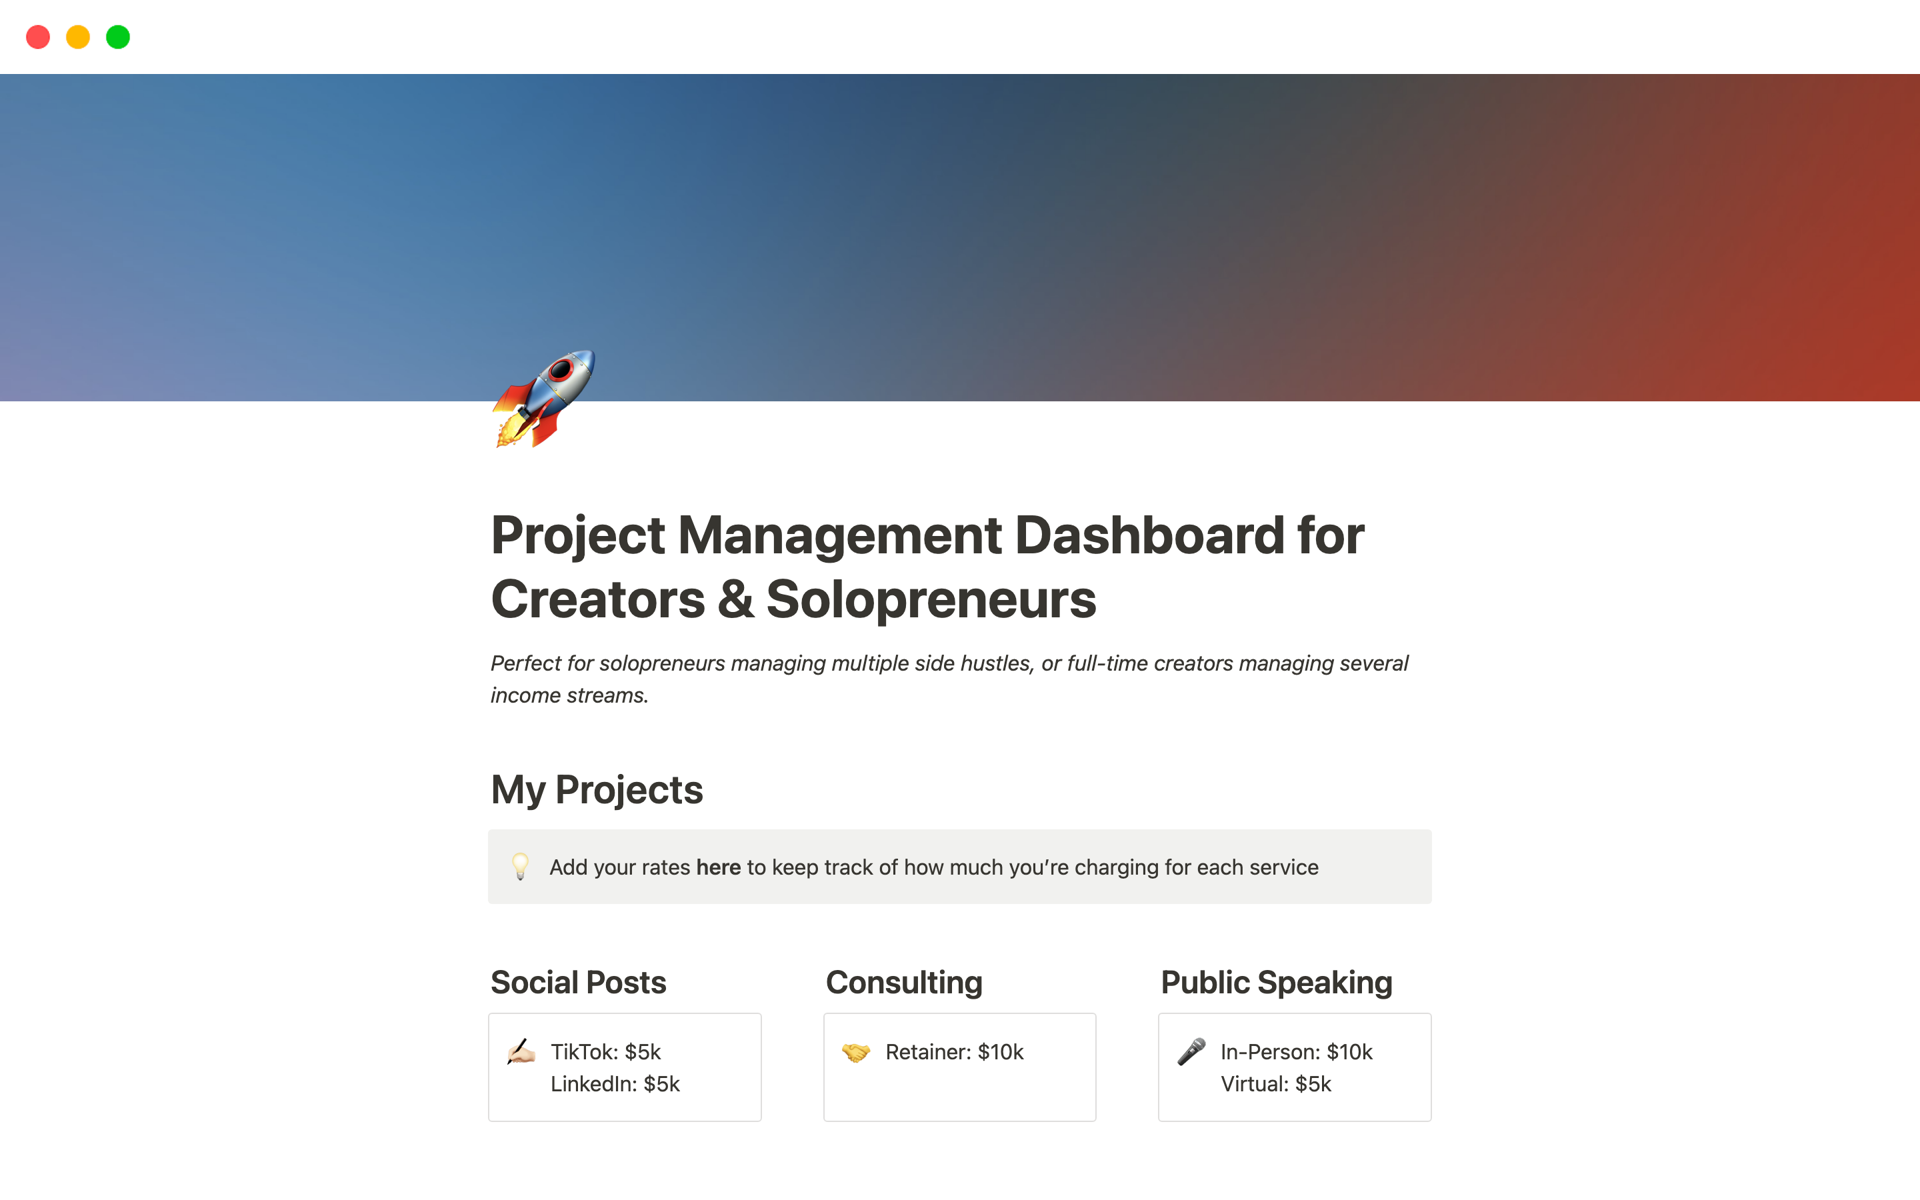Select the My Projects heading

[x=597, y=790]
